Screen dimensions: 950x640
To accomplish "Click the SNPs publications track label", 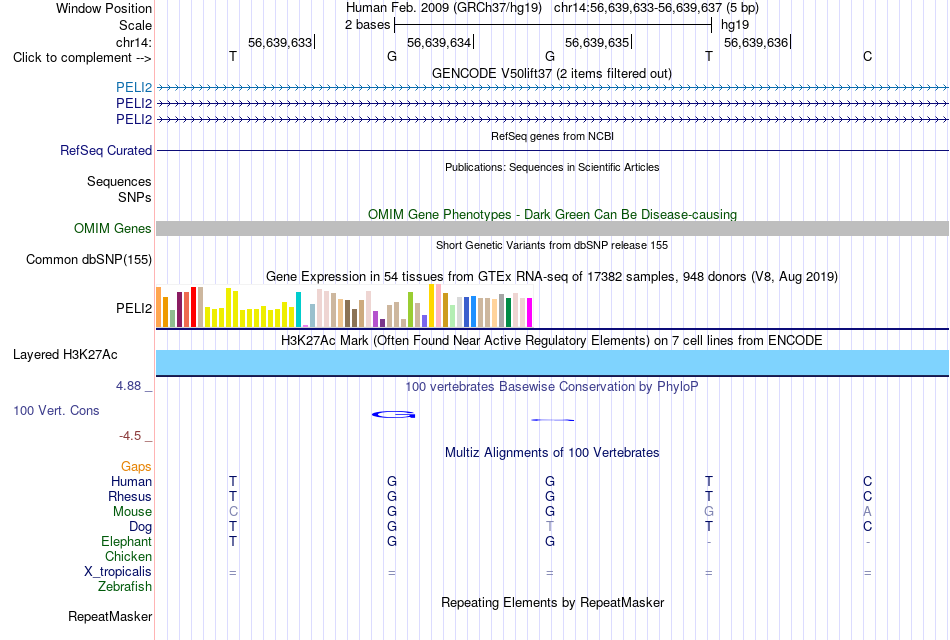I will (135, 197).
